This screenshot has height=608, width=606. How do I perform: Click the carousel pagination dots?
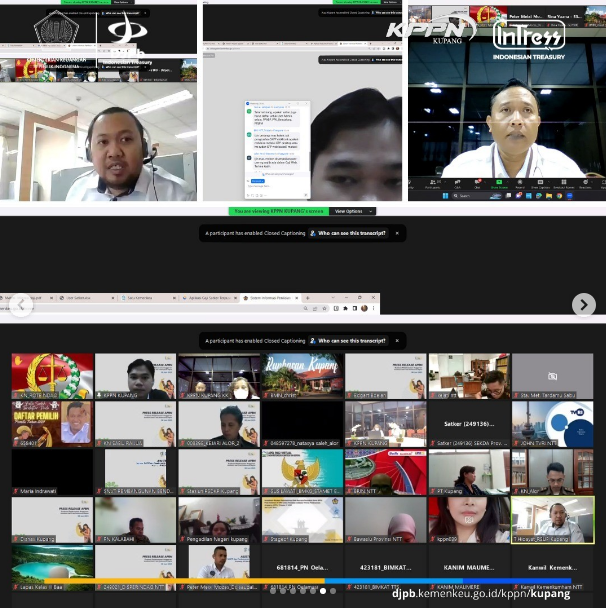(302, 591)
